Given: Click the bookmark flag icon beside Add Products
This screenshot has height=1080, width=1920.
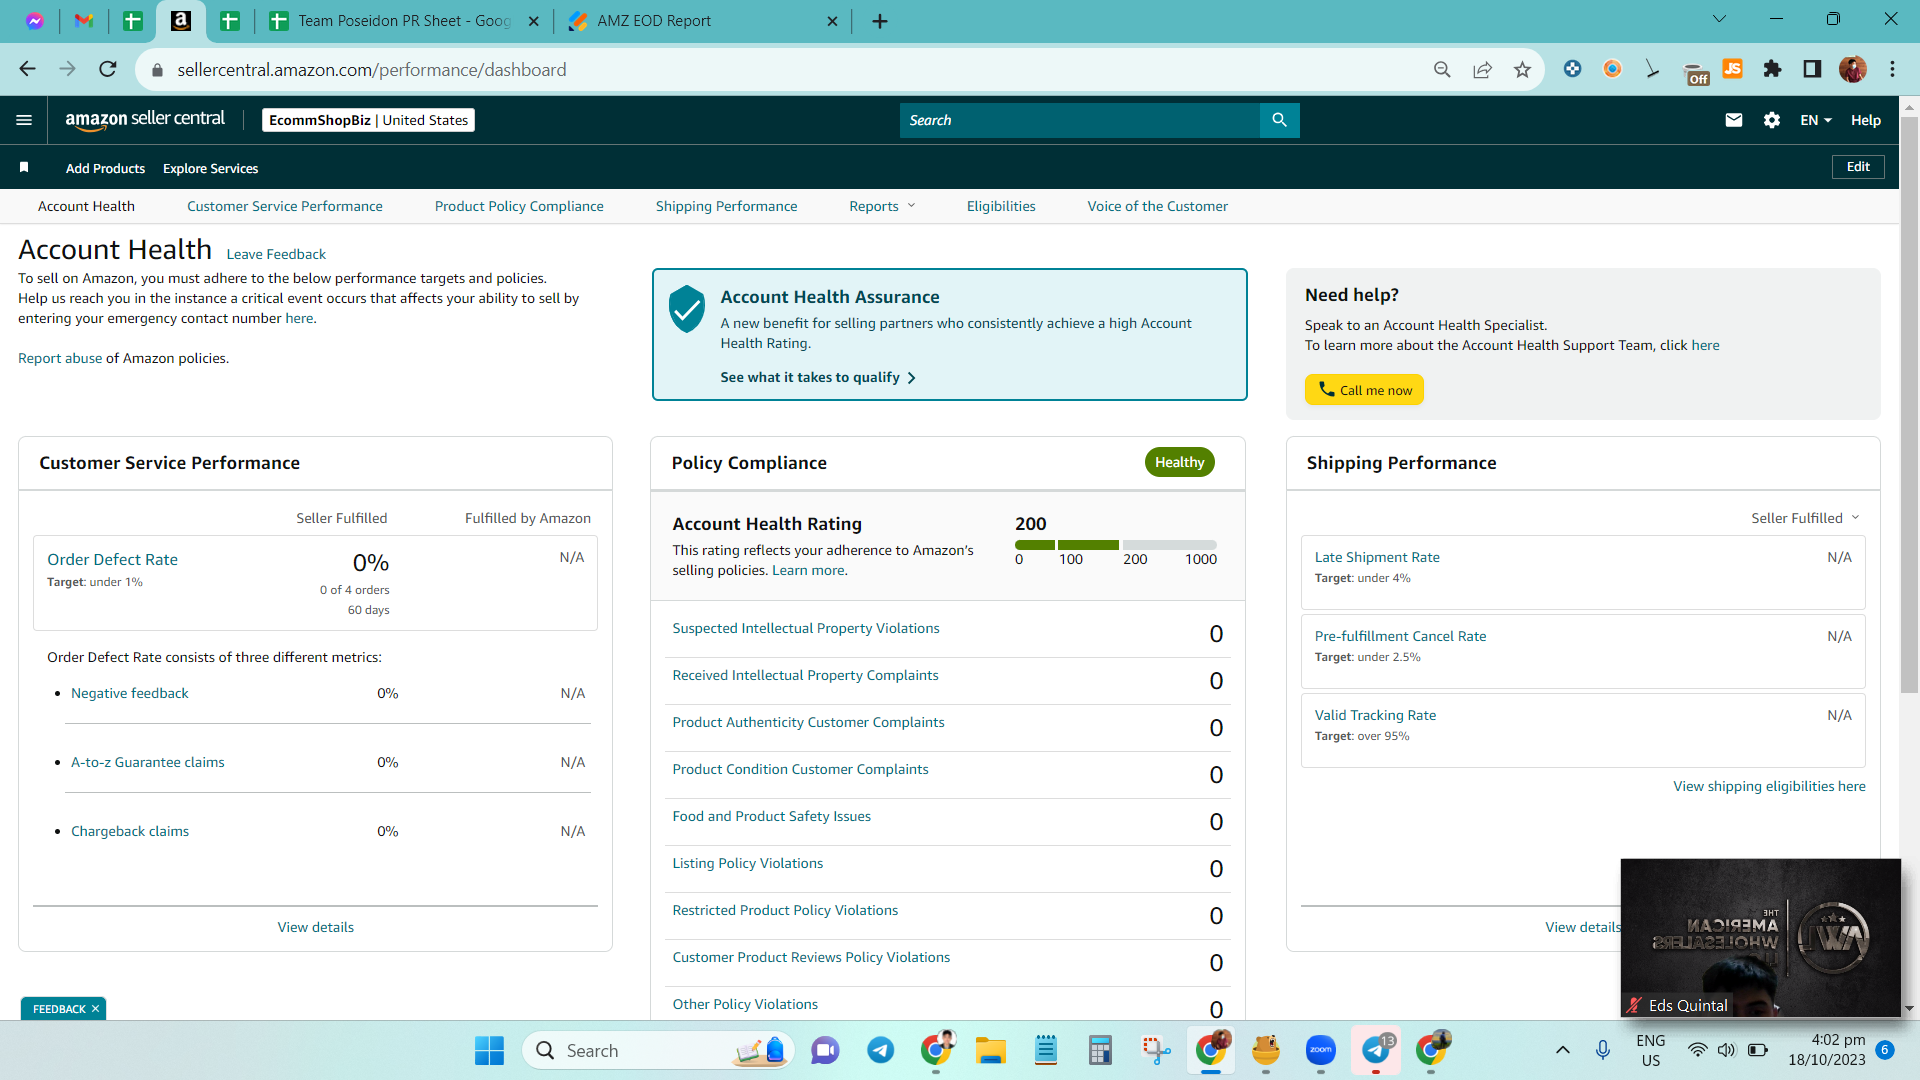Looking at the screenshot, I should coord(24,167).
